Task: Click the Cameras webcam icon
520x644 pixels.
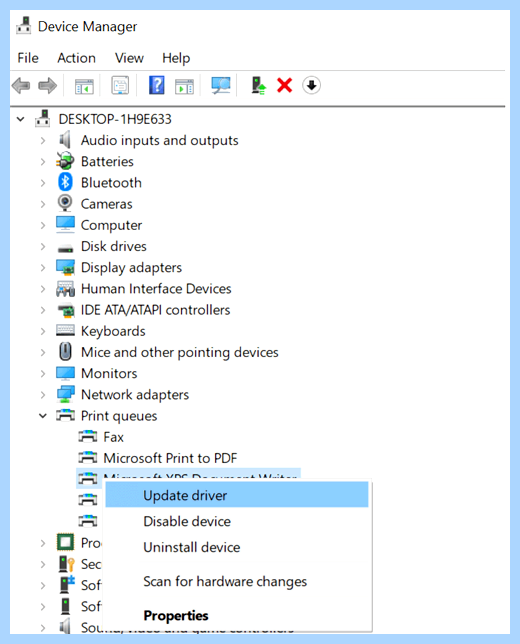Action: (x=65, y=203)
